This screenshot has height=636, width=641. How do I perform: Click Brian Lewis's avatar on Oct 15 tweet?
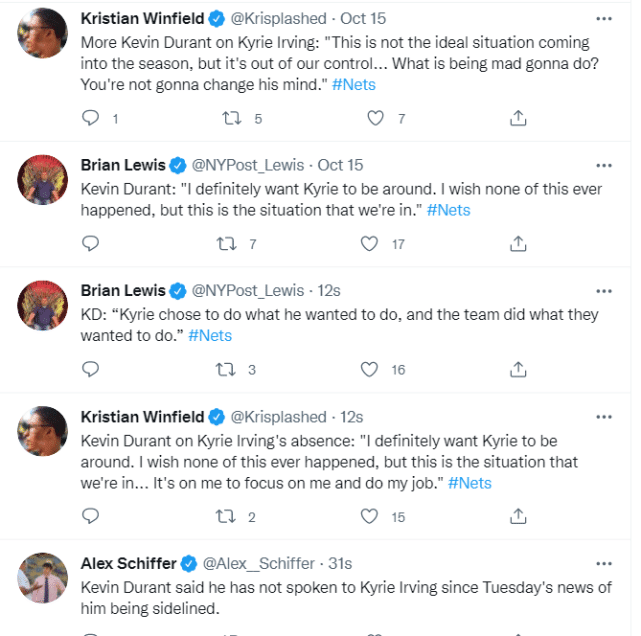point(43,180)
